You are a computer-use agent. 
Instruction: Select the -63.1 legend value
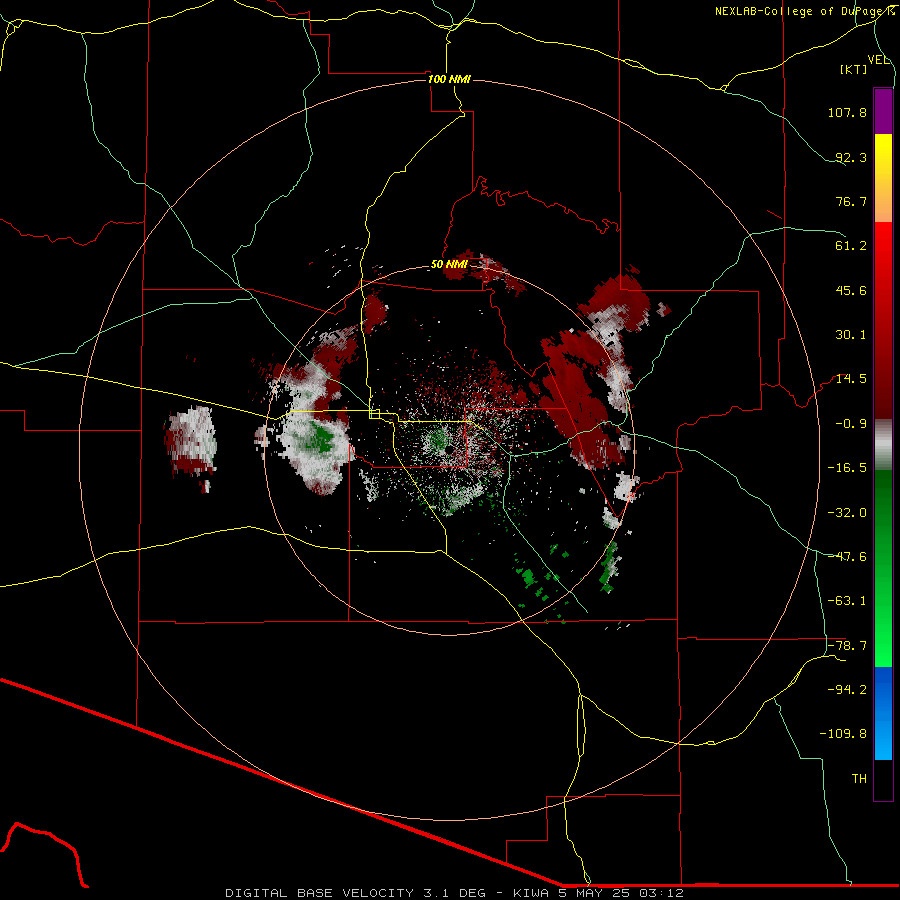pyautogui.click(x=847, y=601)
